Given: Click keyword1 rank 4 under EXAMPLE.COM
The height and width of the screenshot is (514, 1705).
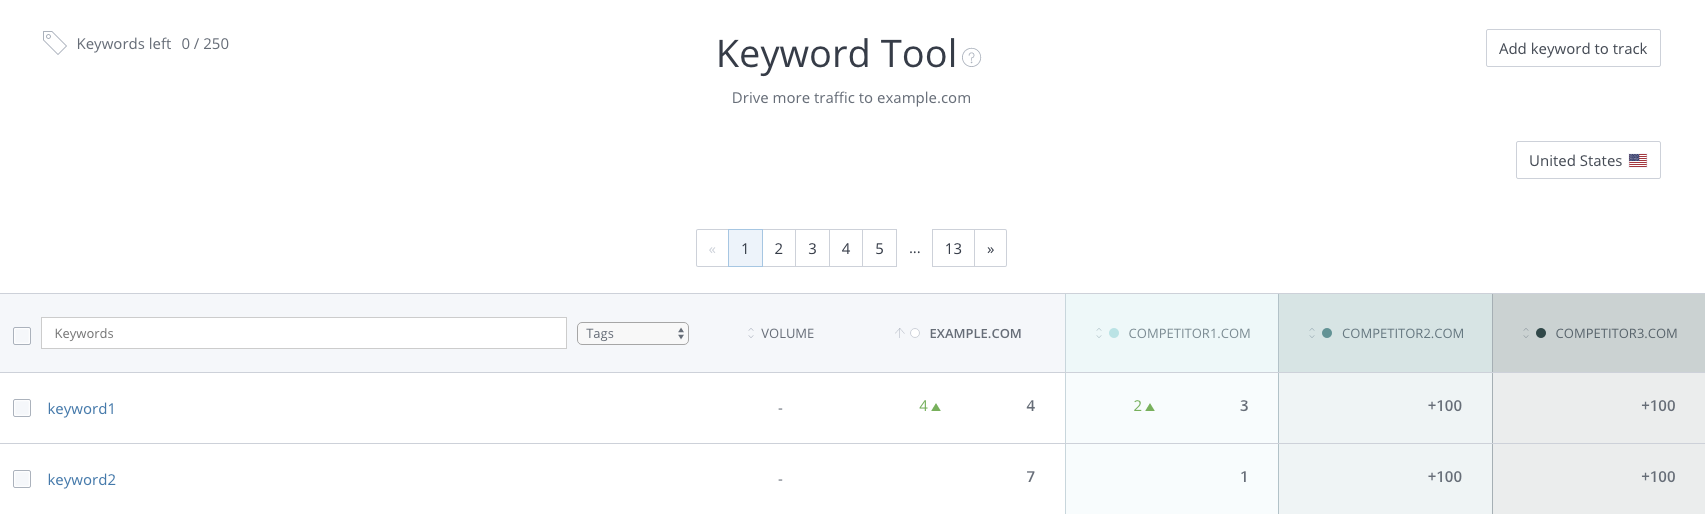Looking at the screenshot, I should 1031,406.
